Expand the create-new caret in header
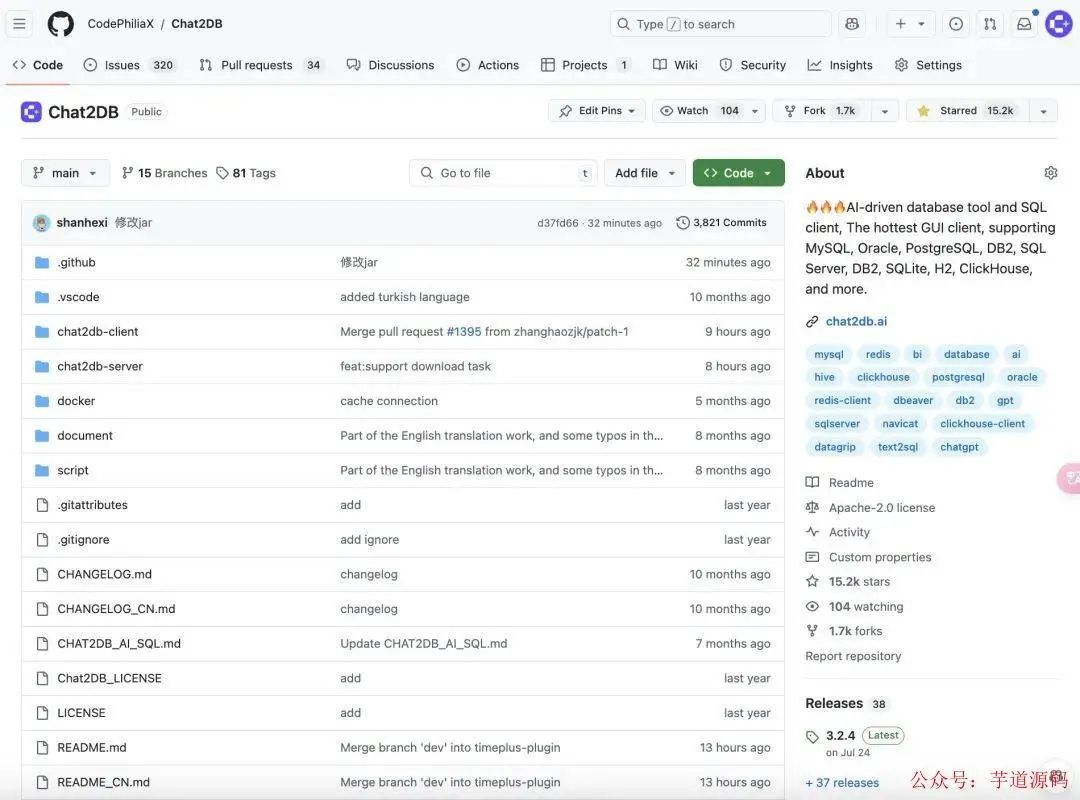Viewport: 1080px width, 800px height. pyautogui.click(x=922, y=24)
